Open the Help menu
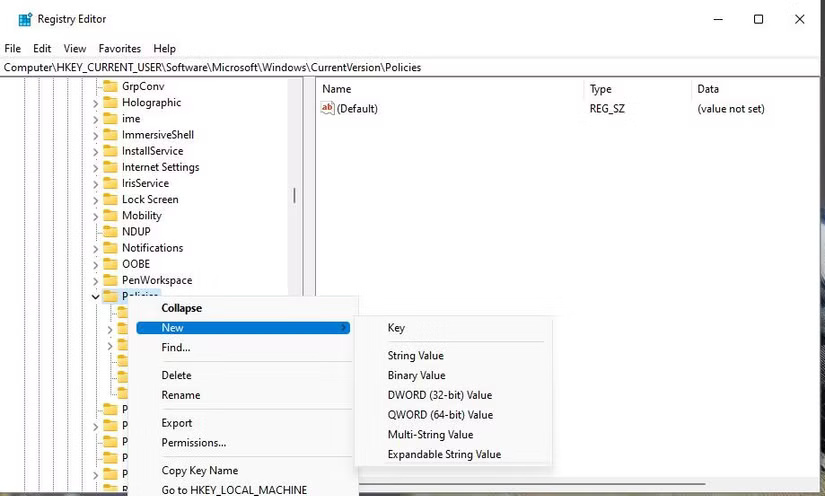The image size is (825, 496). (x=164, y=48)
